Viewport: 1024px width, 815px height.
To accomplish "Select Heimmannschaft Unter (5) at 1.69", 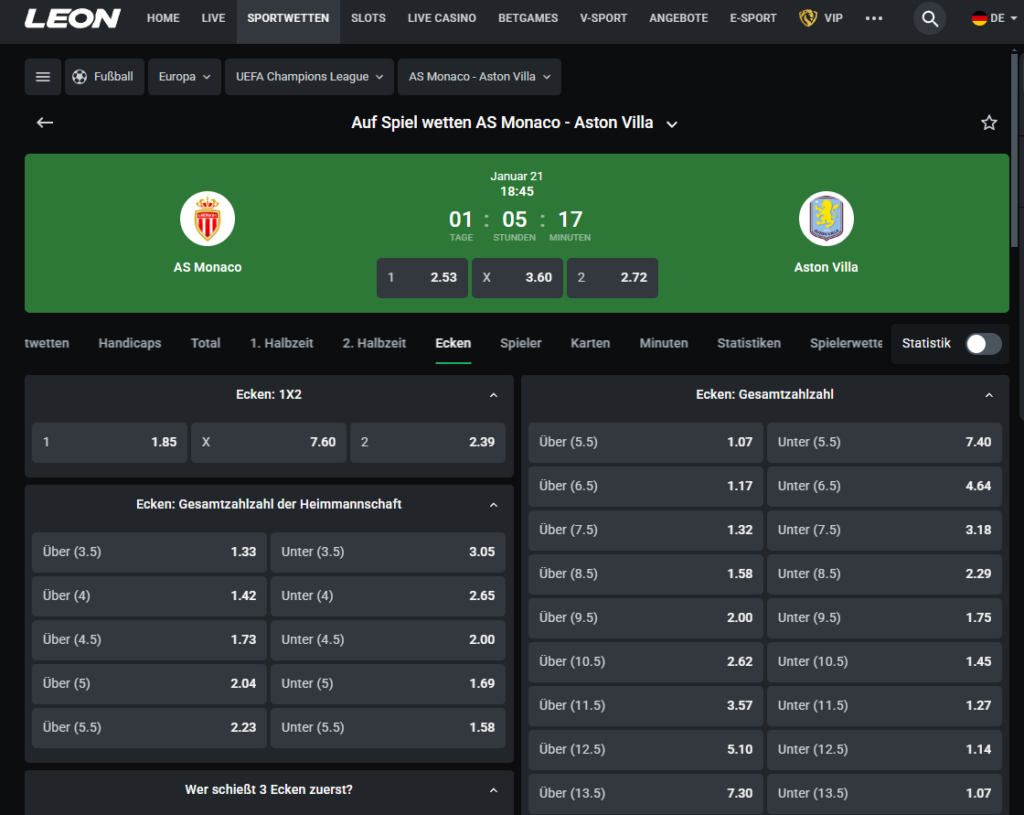I will click(x=388, y=684).
